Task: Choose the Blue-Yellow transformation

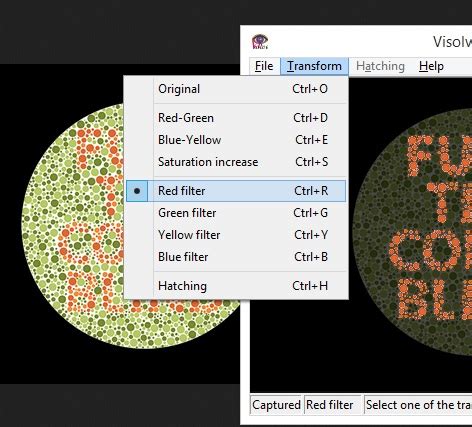Action: (236, 140)
